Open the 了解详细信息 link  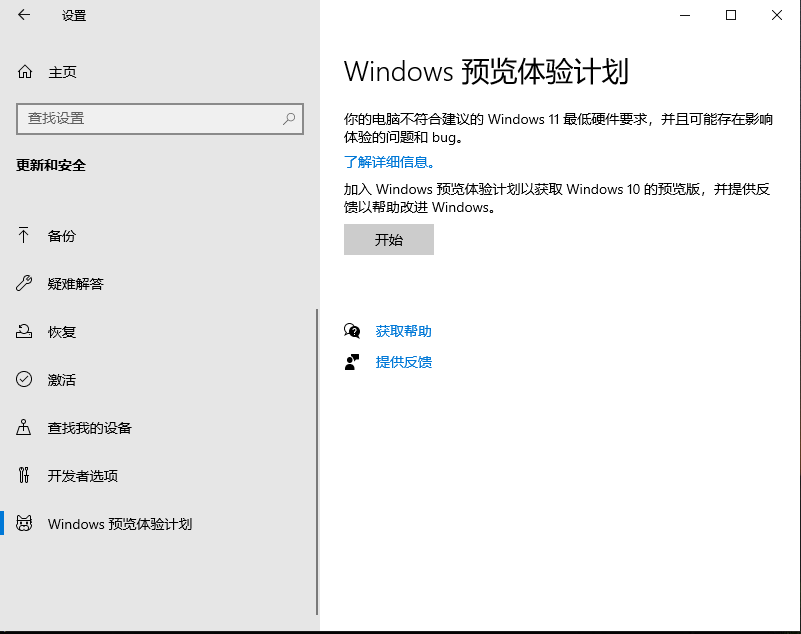390,162
